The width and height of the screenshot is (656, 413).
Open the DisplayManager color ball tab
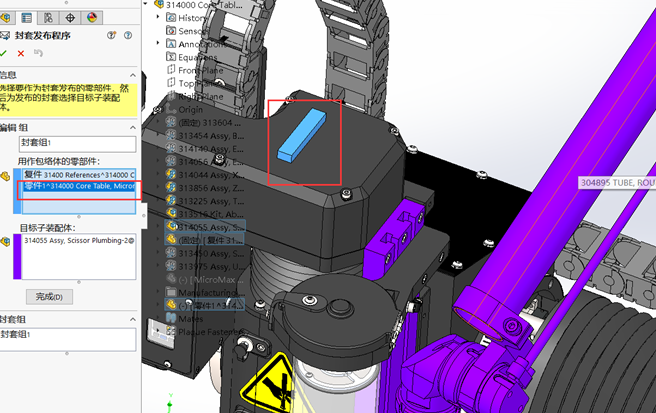tap(92, 18)
